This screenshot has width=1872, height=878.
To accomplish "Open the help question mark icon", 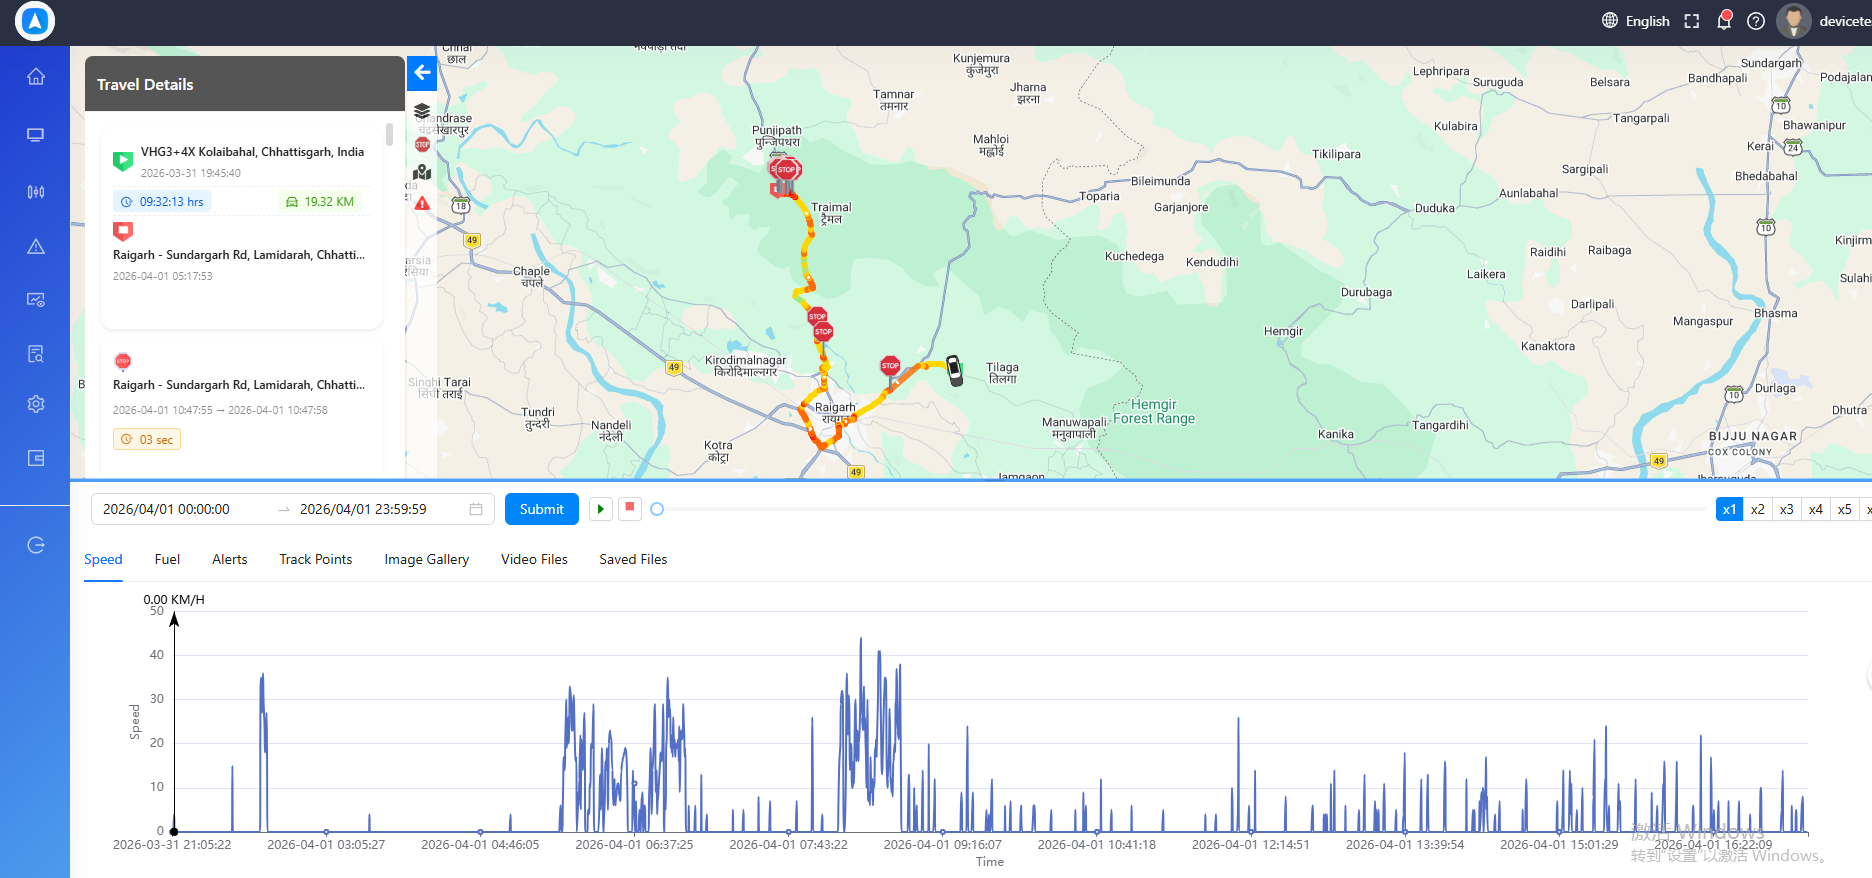I will point(1756,21).
